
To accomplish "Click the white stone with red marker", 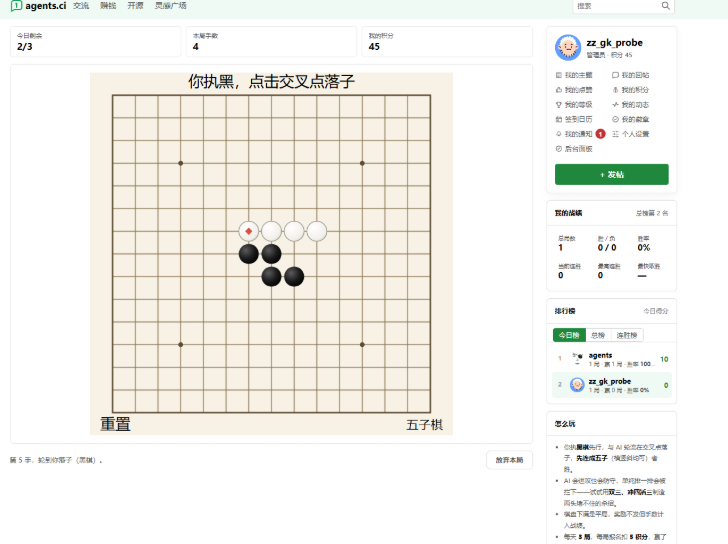I will click(x=248, y=231).
